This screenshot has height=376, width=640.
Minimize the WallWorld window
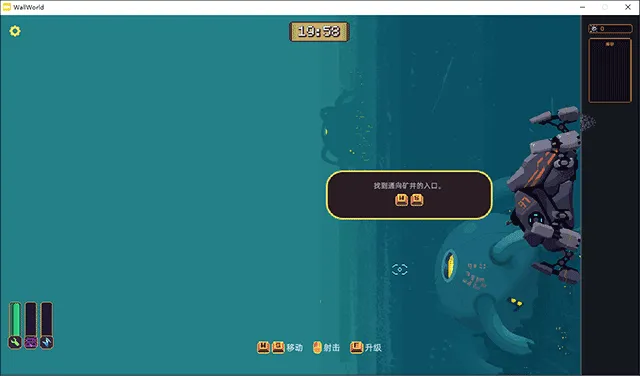pos(582,7)
